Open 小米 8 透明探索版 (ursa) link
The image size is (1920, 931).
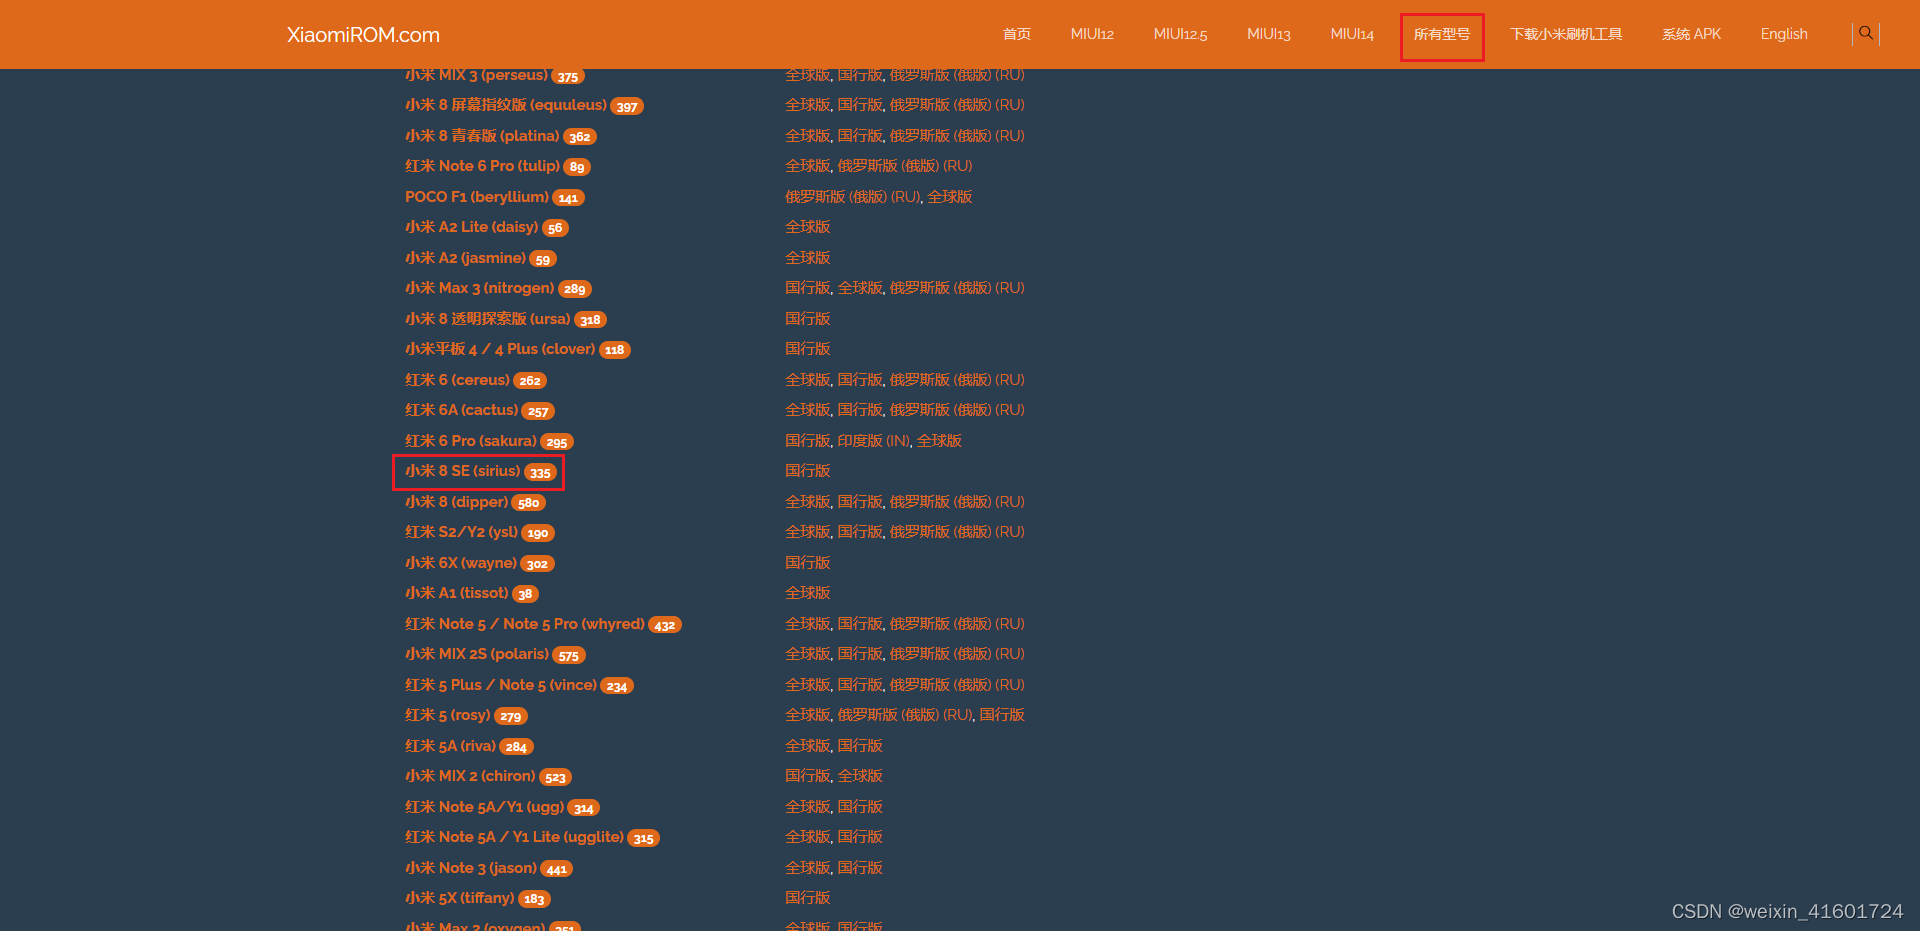coord(487,319)
